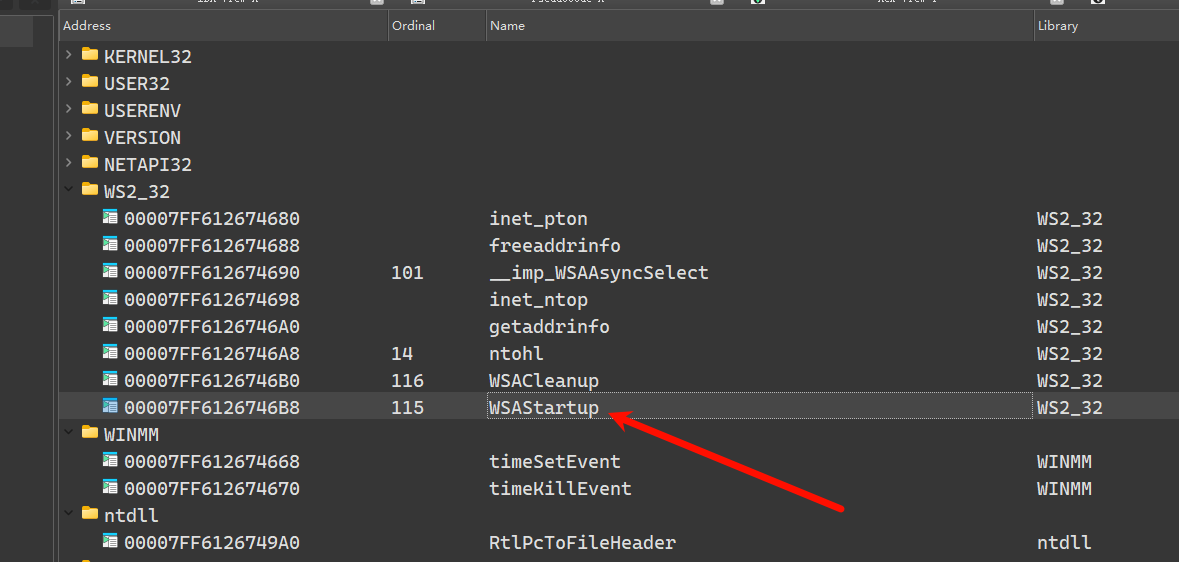This screenshot has height=562, width=1179.
Task: Click ordinal 14 in the ntohl row
Action: coord(402,354)
